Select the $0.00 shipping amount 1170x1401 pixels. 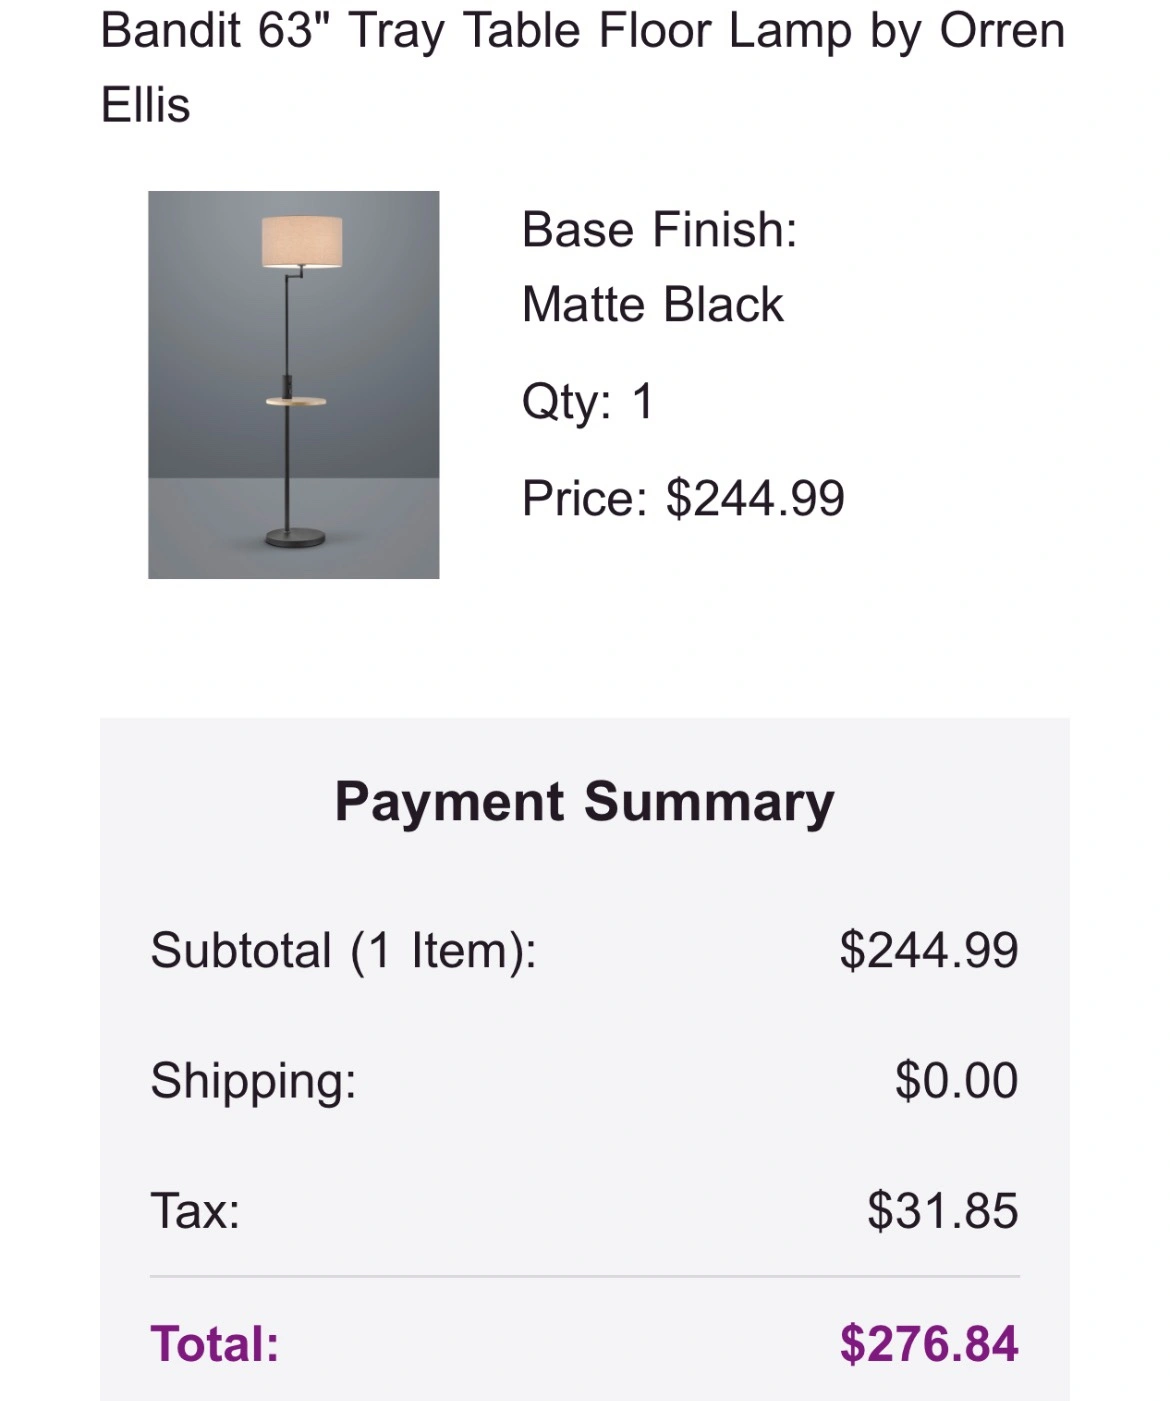(x=957, y=1081)
